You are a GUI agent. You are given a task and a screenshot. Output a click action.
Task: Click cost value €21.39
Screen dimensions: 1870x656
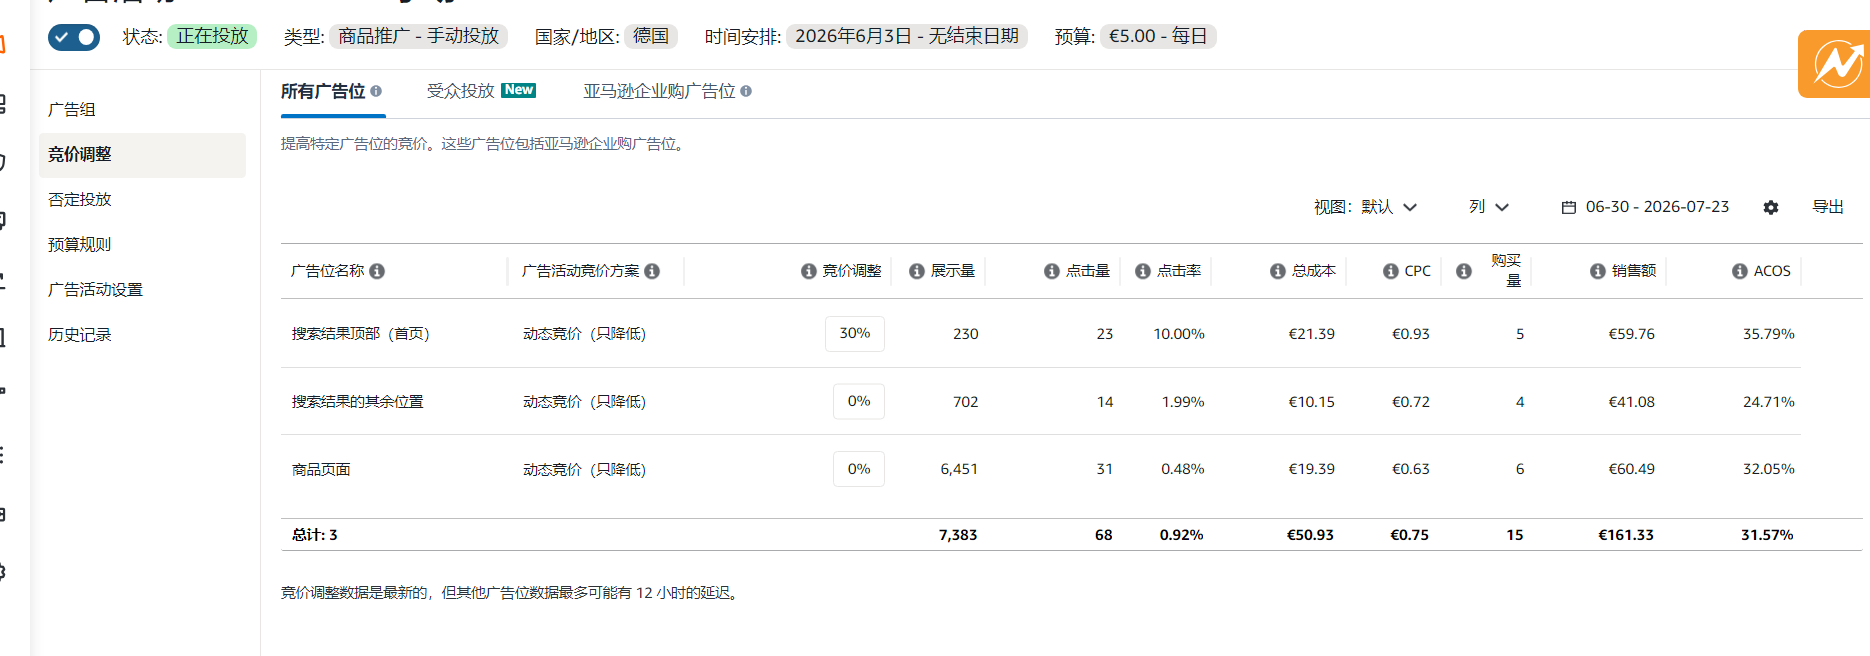click(x=1311, y=334)
